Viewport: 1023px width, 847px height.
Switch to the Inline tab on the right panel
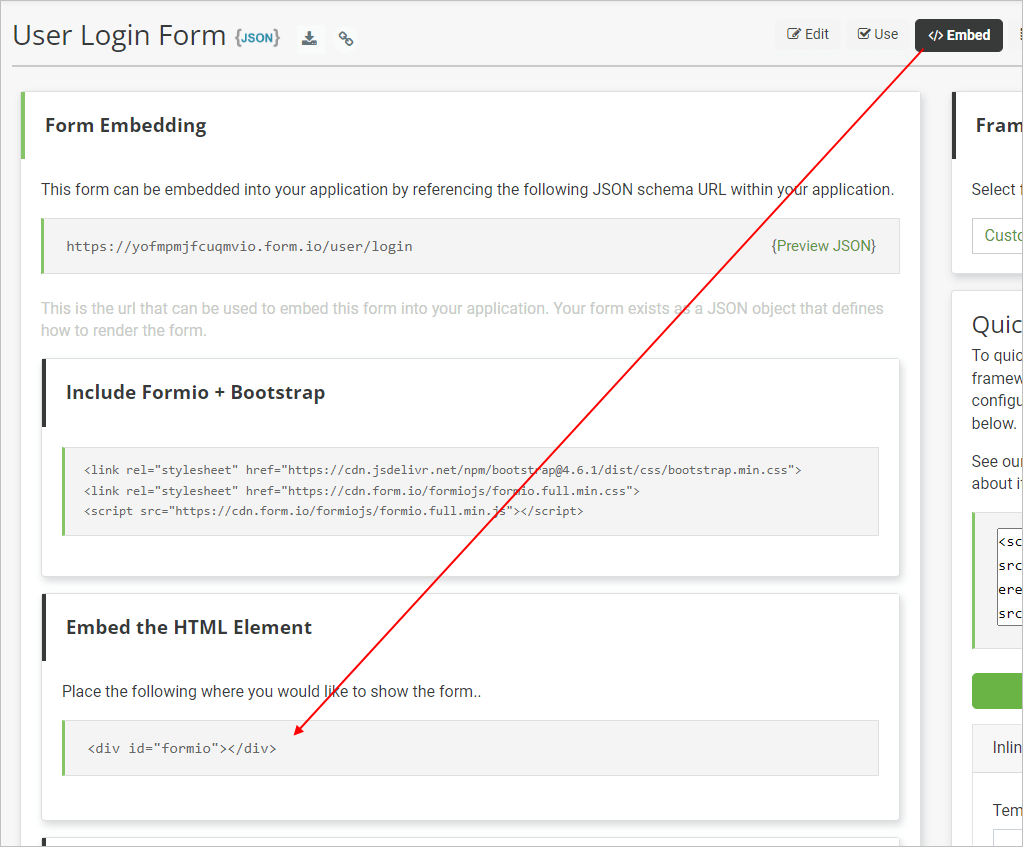pos(1004,747)
